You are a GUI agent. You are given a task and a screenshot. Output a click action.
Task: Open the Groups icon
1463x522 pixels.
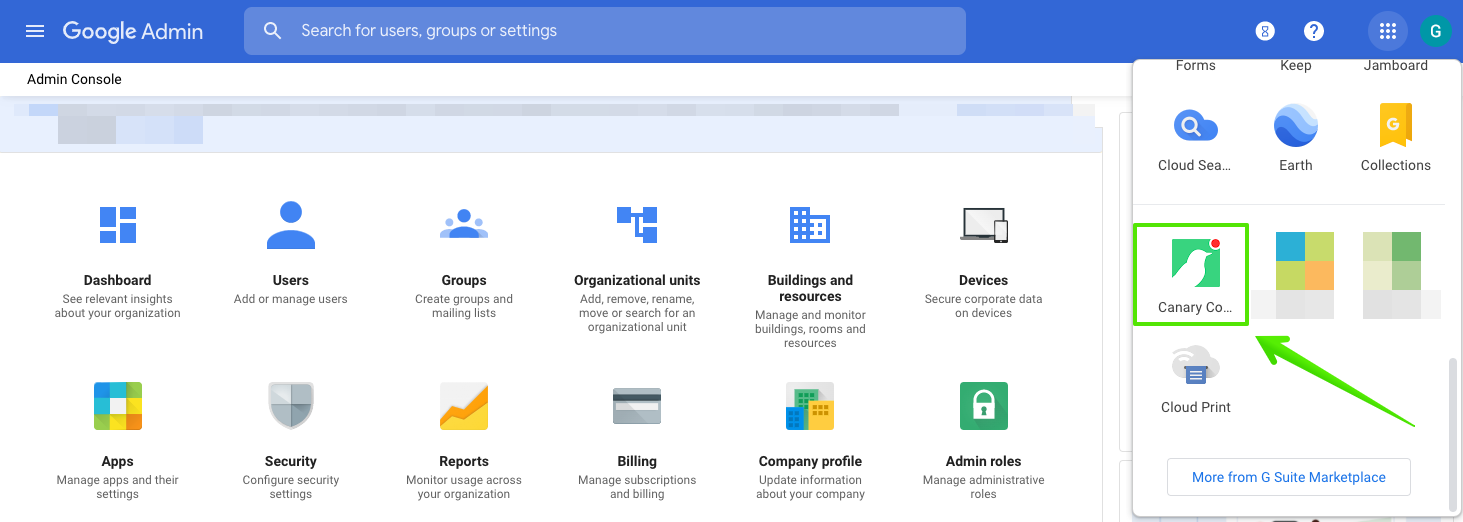click(464, 224)
